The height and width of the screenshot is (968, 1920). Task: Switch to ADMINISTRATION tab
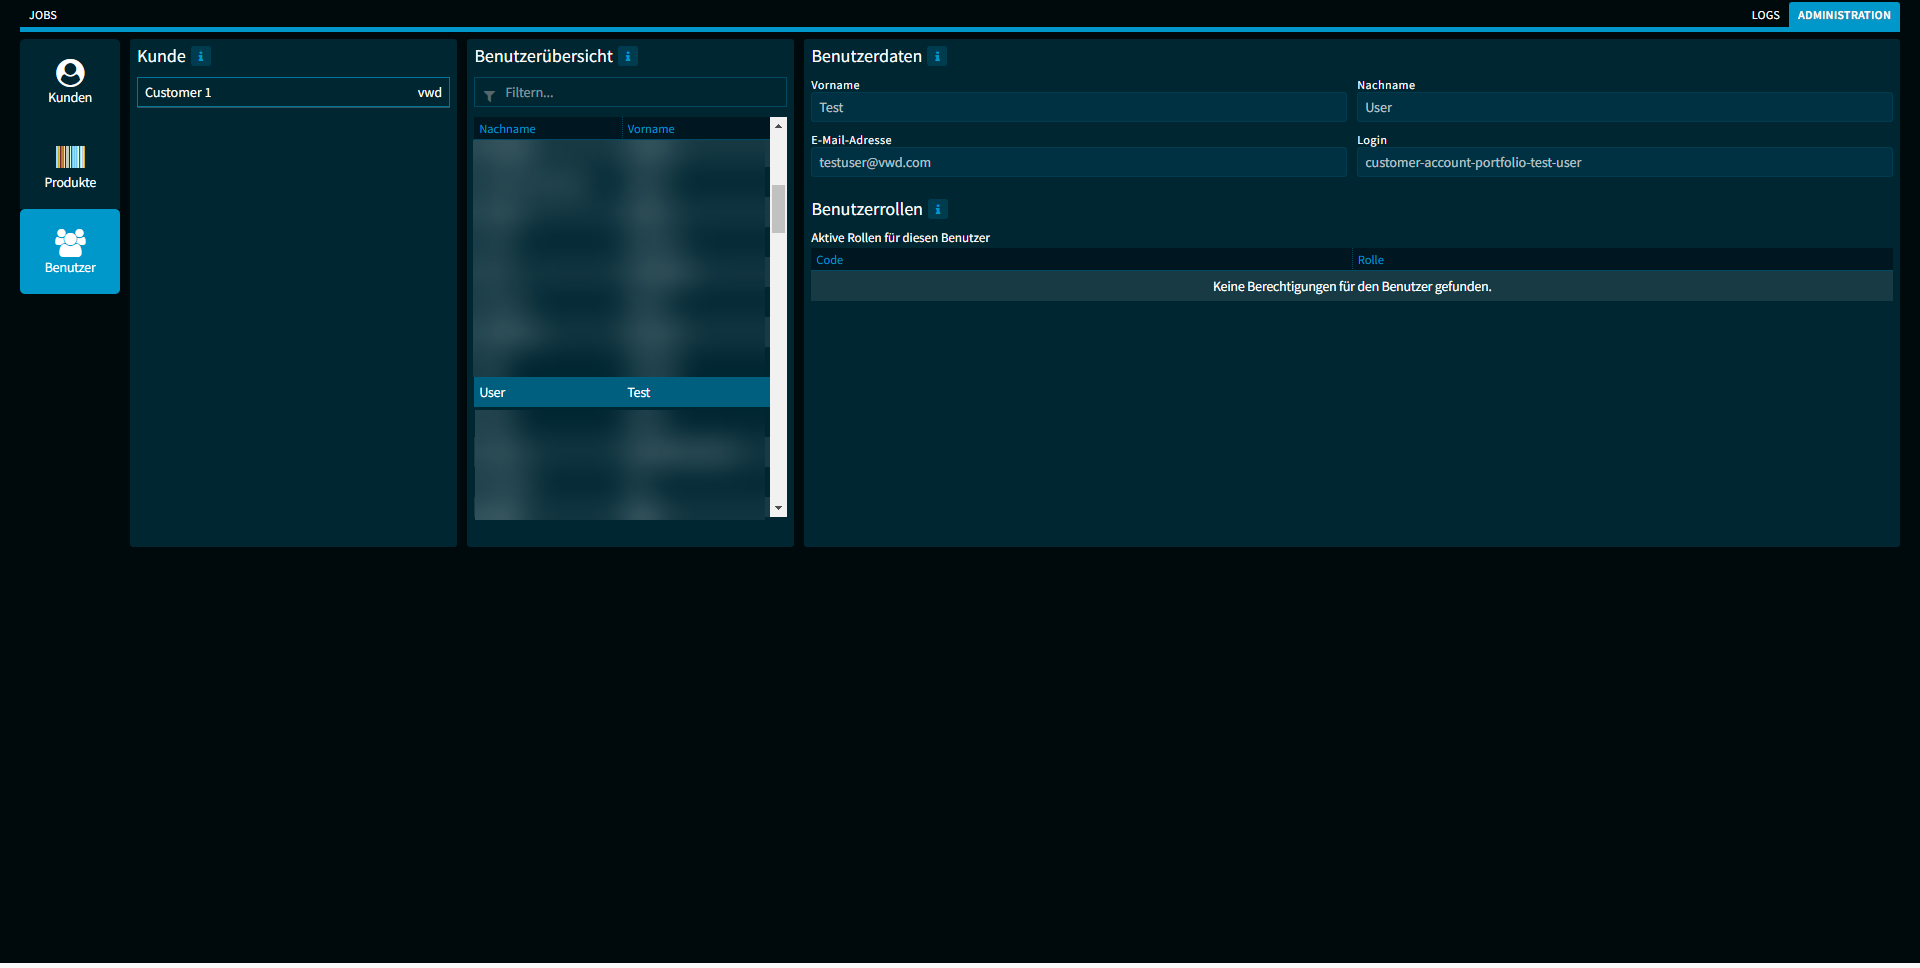point(1844,15)
